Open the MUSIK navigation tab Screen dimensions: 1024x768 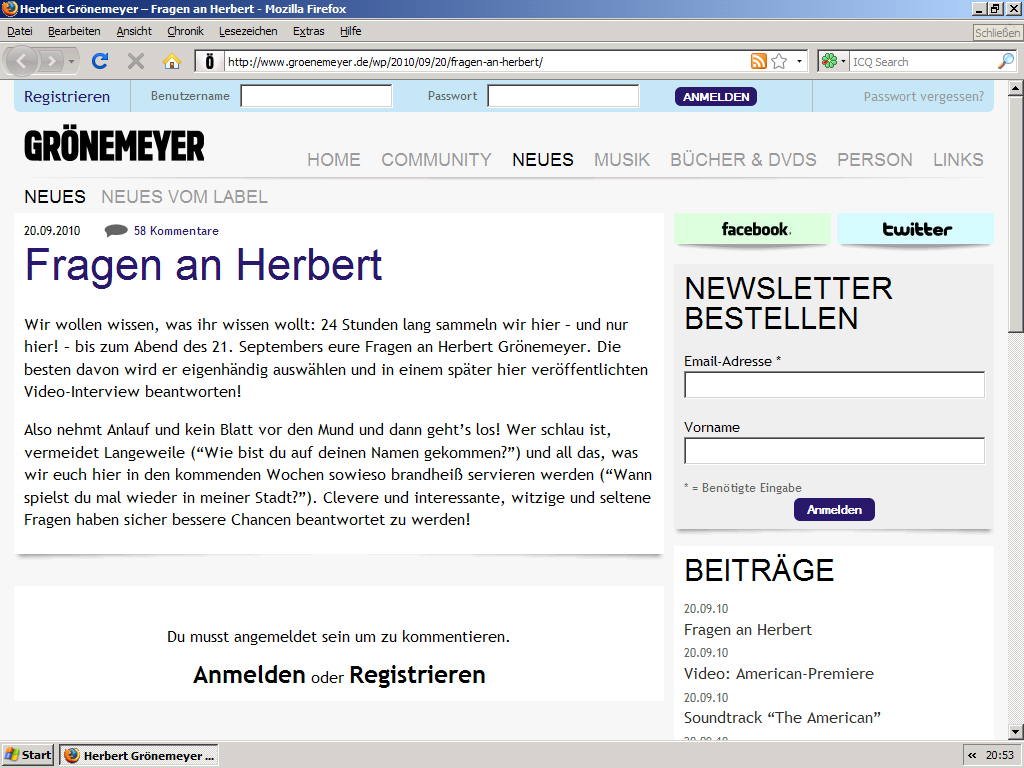click(x=622, y=159)
